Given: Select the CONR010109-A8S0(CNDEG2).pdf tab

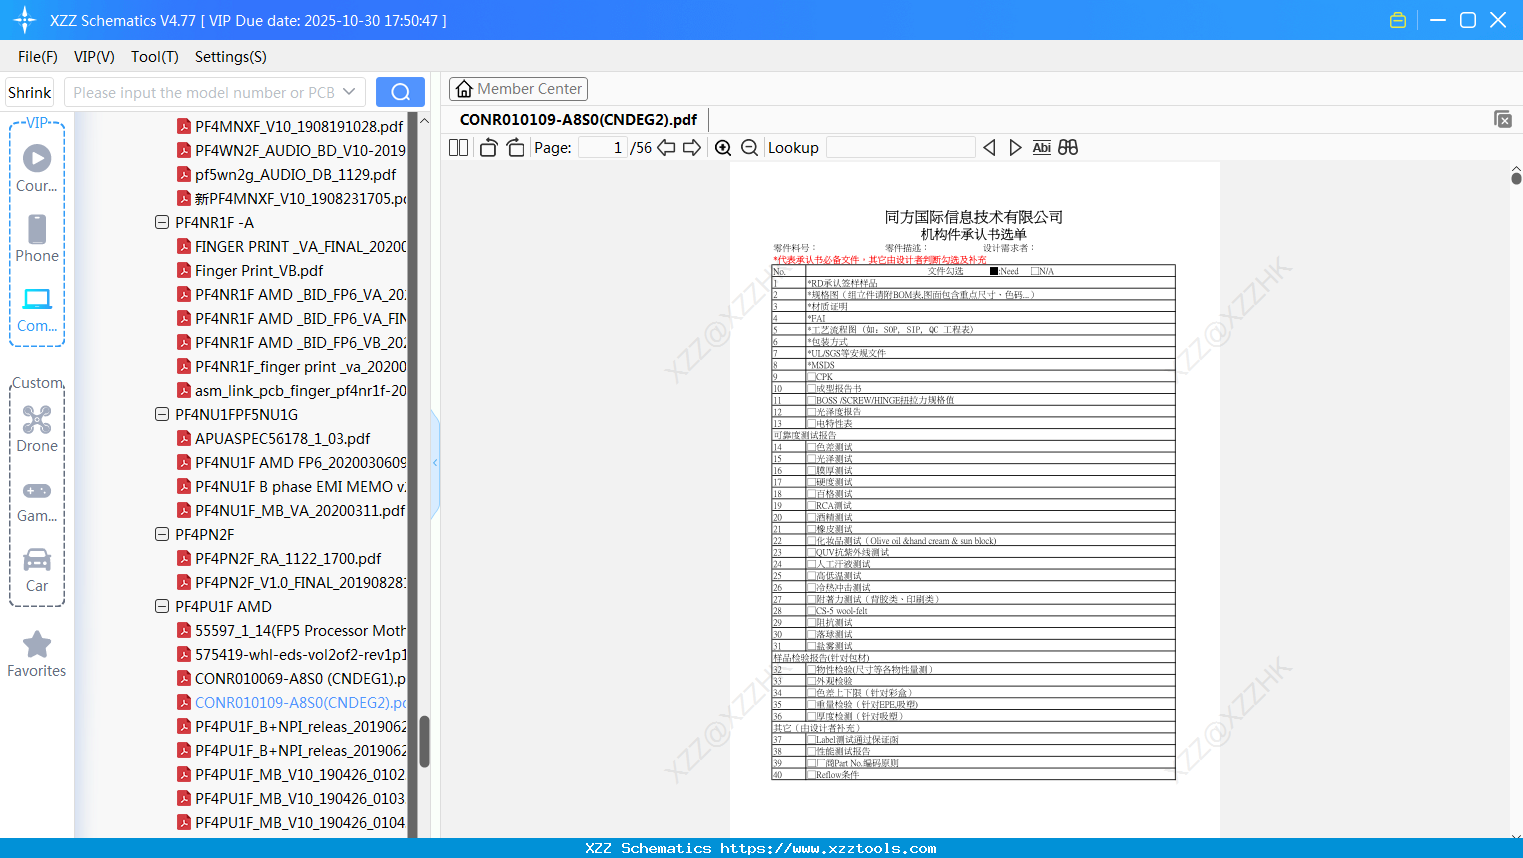Looking at the screenshot, I should pyautogui.click(x=578, y=119).
